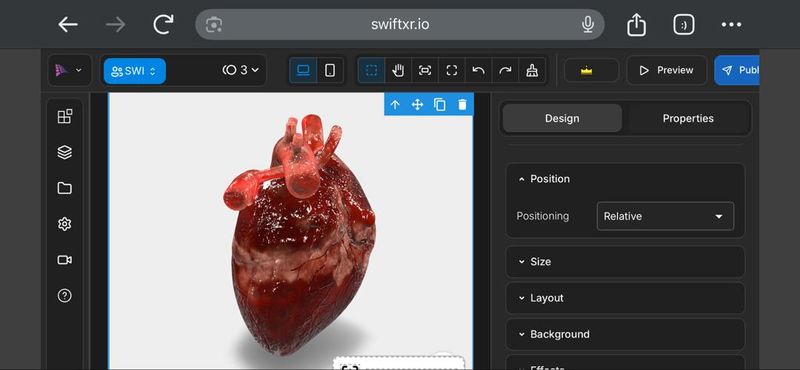Viewport: 800px width, 370px height.
Task: Switch to mobile viewport mode
Action: [330, 70]
